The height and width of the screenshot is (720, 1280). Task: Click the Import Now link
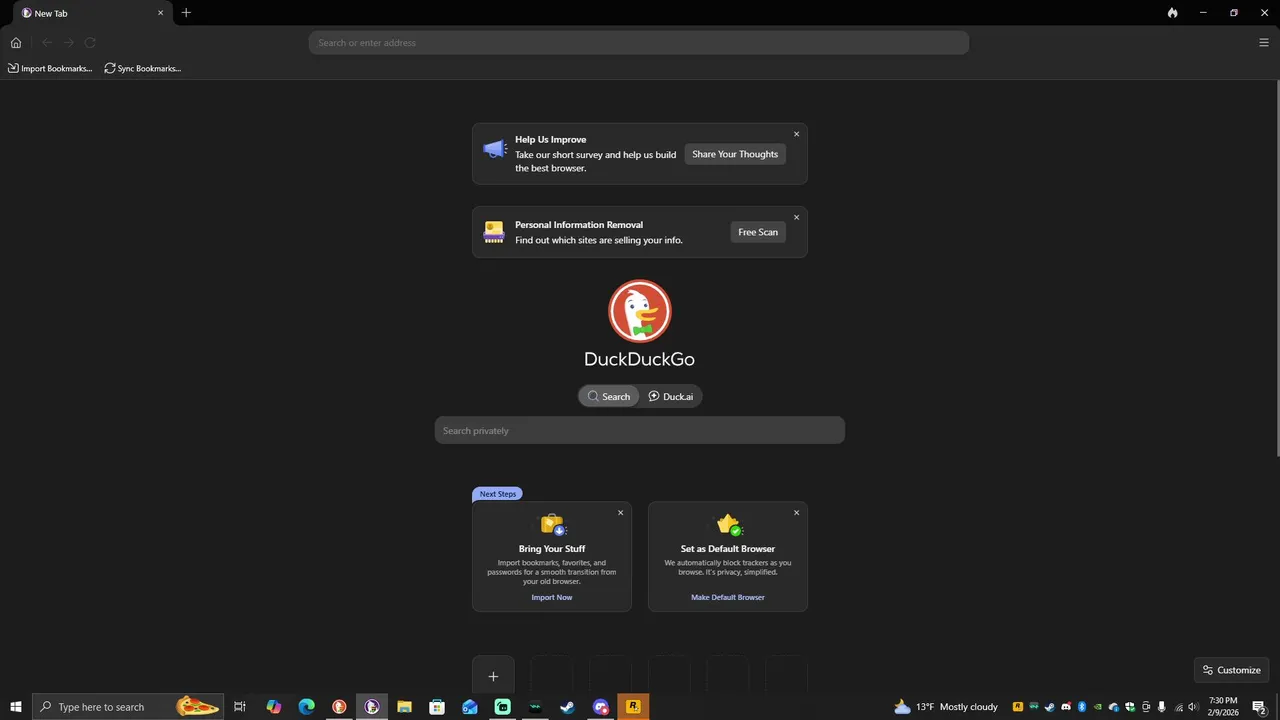point(552,597)
